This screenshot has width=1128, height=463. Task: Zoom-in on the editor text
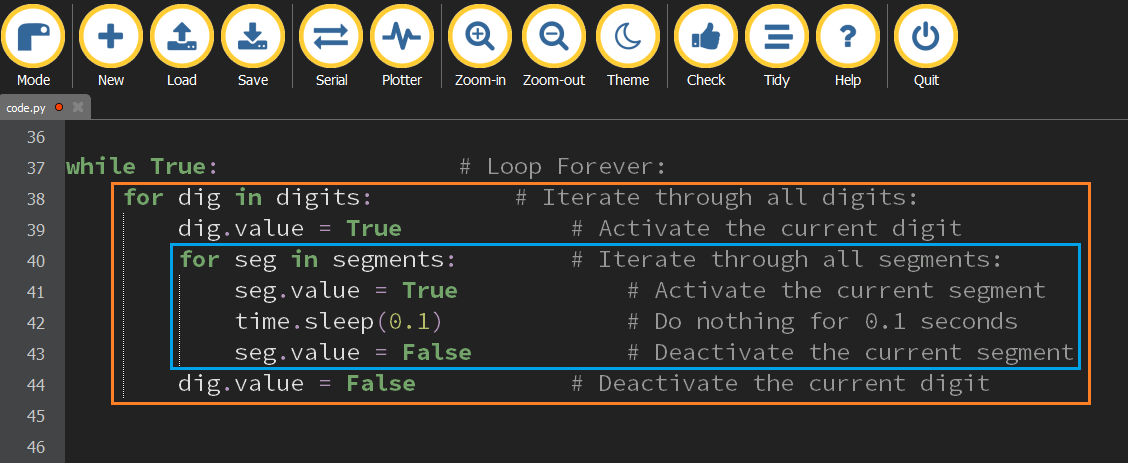(x=480, y=37)
